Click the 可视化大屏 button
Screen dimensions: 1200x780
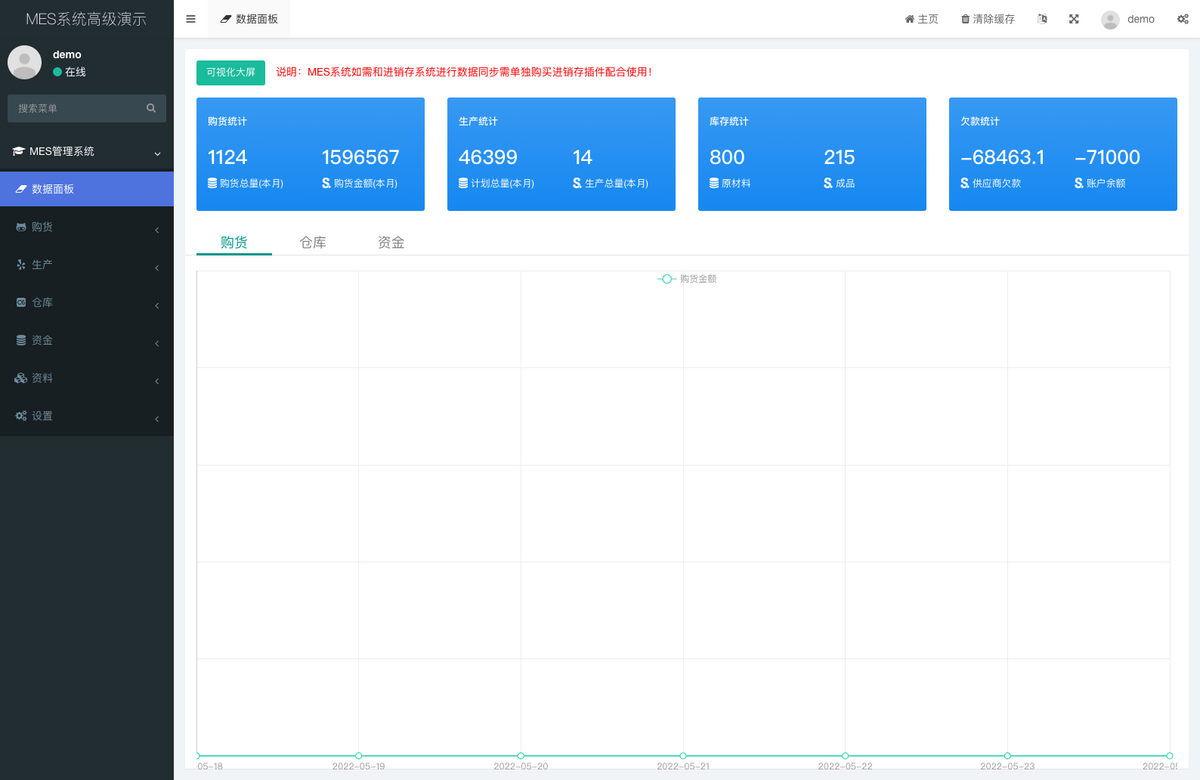click(231, 73)
